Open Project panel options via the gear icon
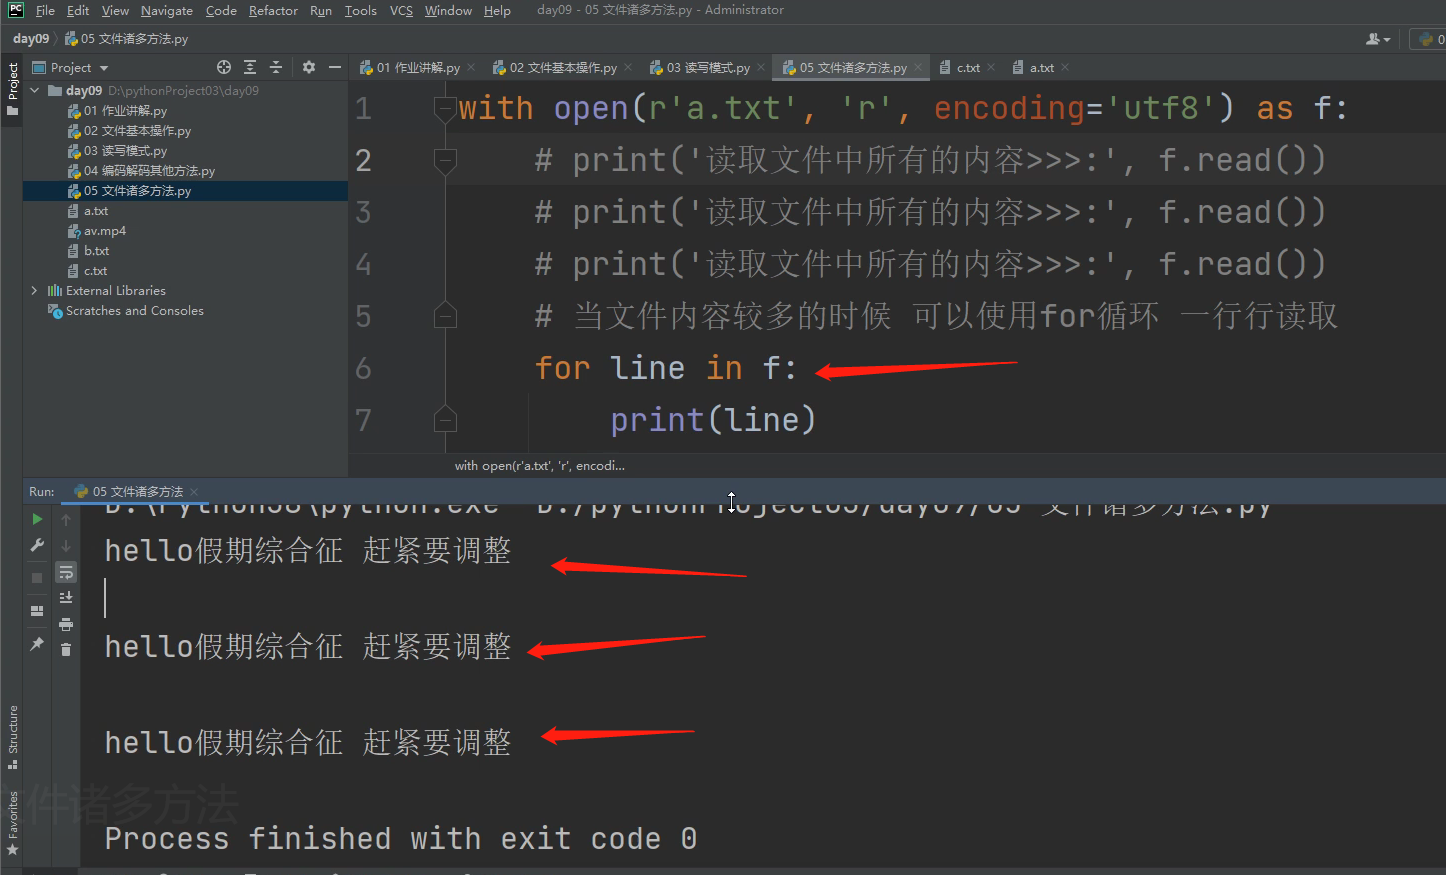 309,67
